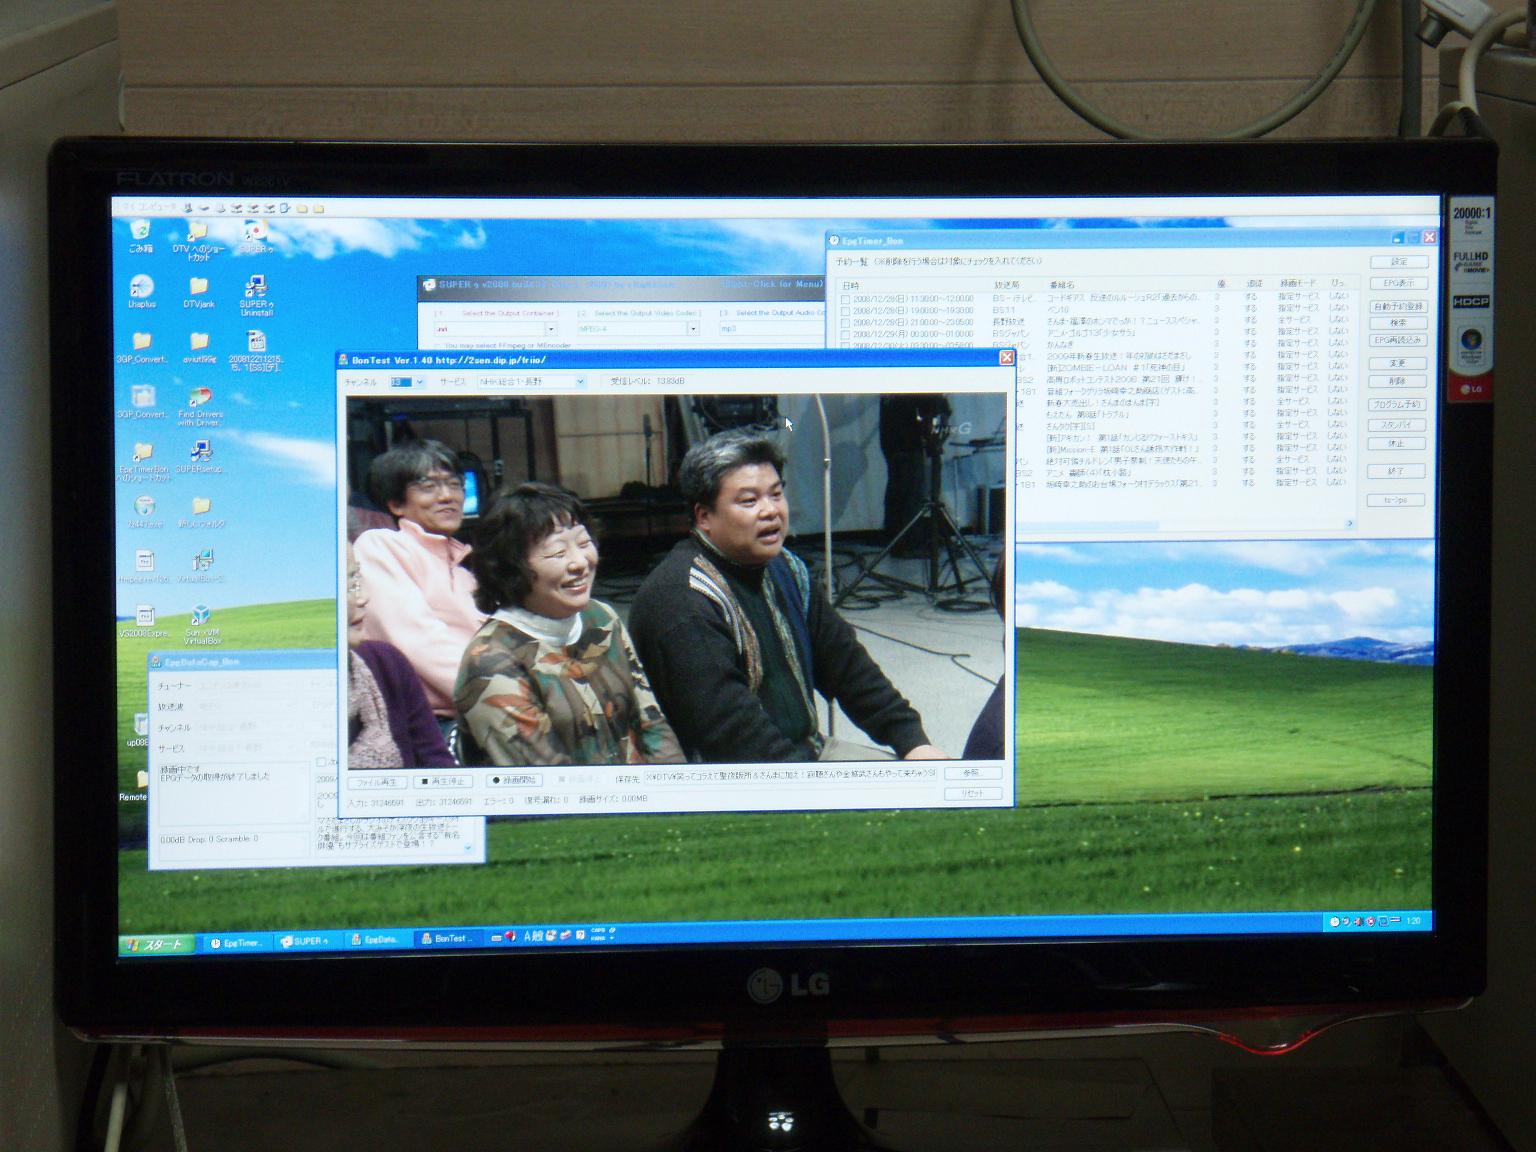Screen dimensions: 1536x1152
Task: Select the Remote desktop icon at left edge
Action: point(134,785)
